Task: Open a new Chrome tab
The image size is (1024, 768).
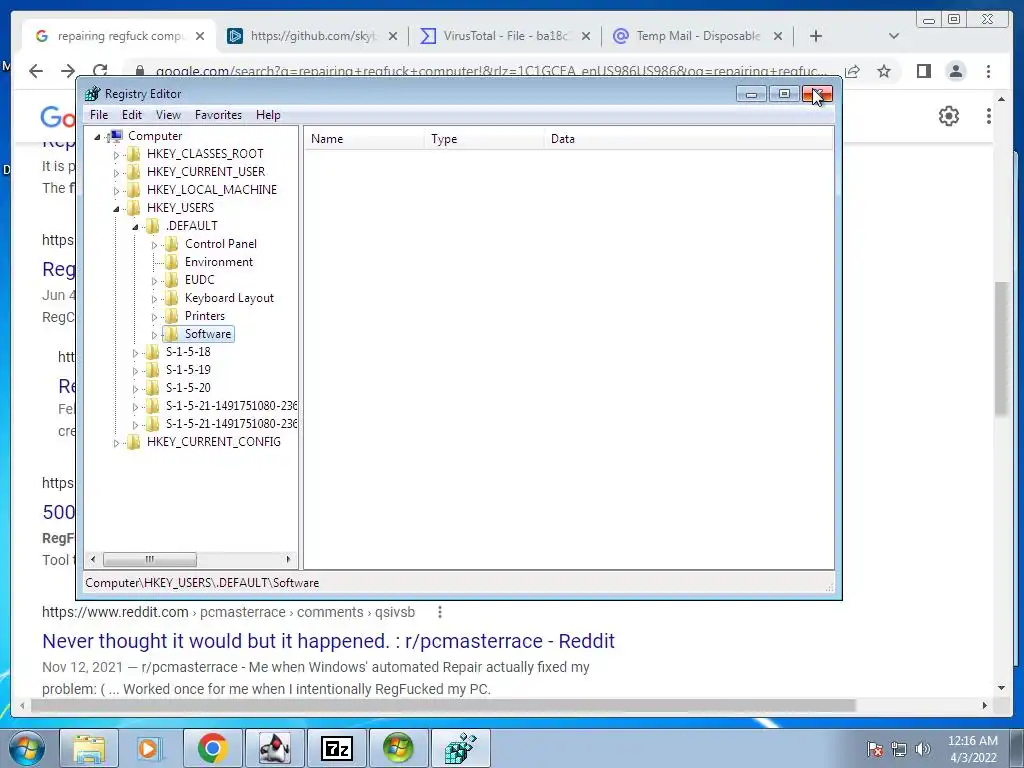Action: [816, 36]
